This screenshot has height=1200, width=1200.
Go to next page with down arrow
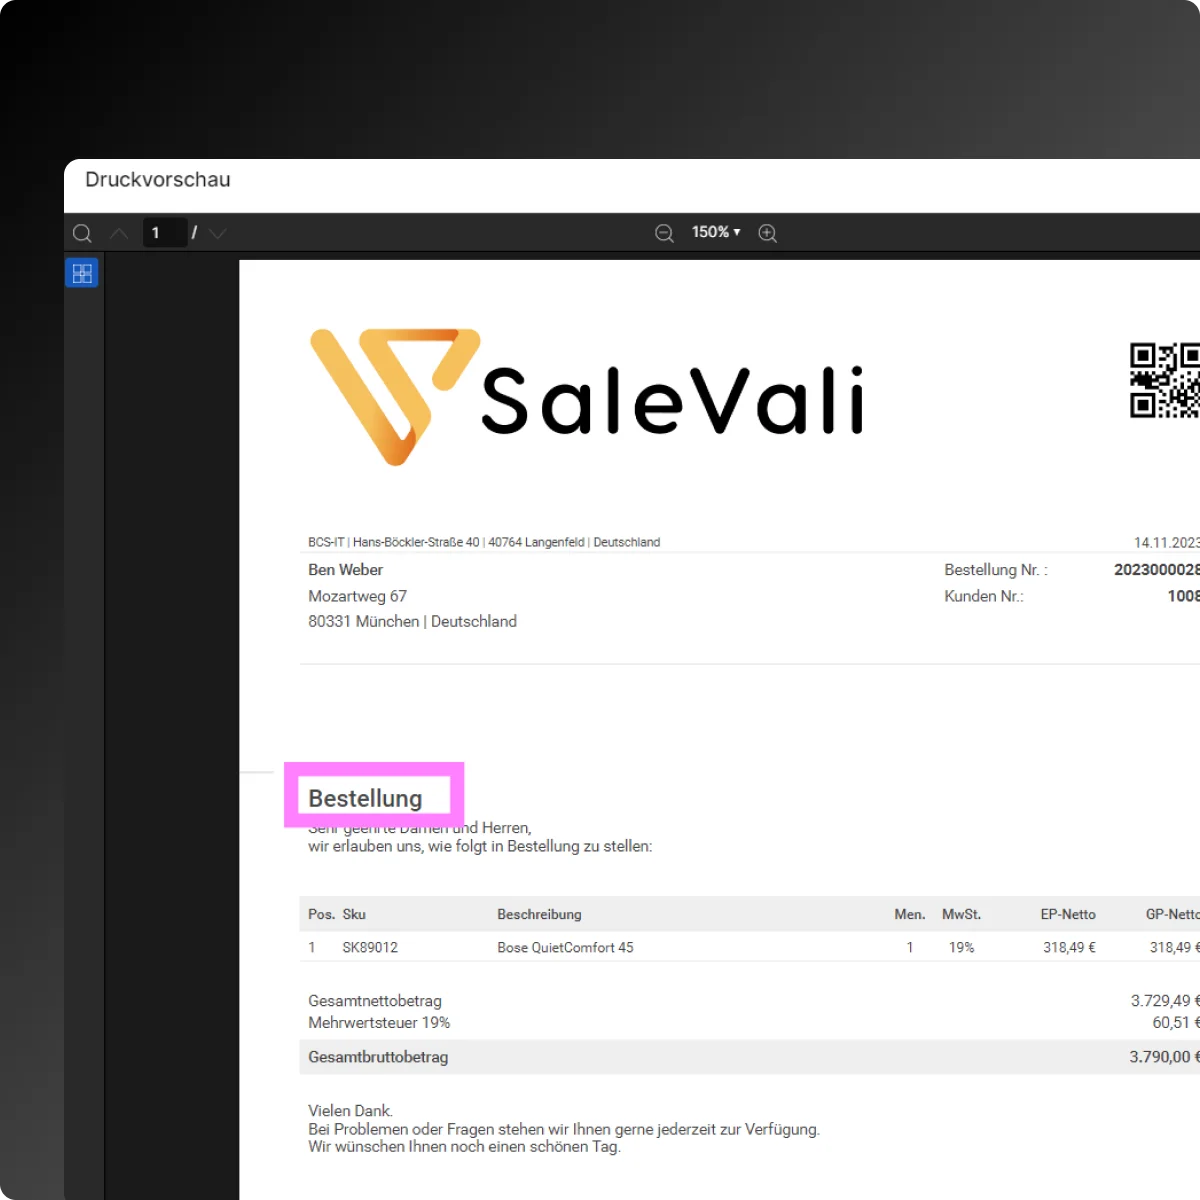pos(218,233)
